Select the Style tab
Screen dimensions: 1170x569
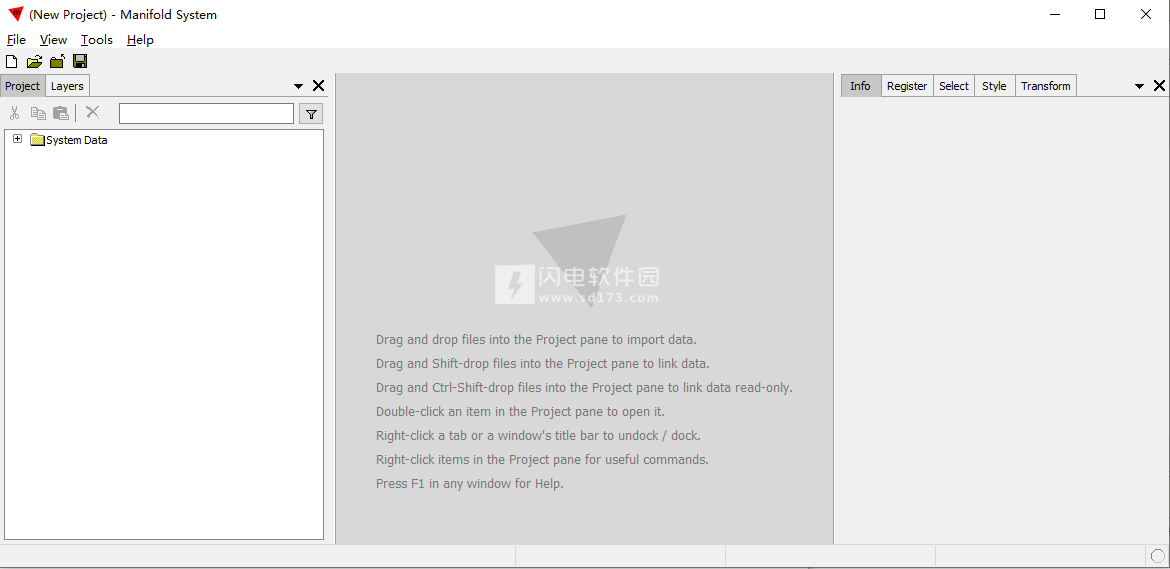(x=994, y=86)
